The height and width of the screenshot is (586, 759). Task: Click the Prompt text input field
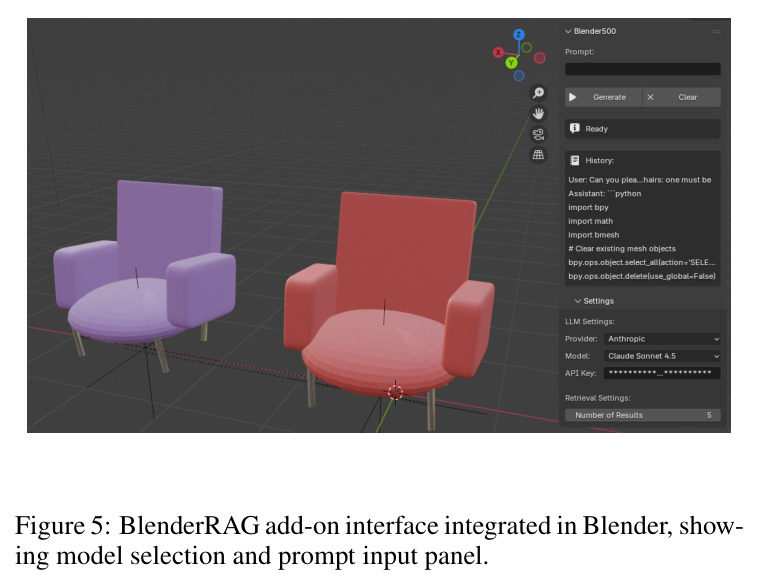pos(643,69)
